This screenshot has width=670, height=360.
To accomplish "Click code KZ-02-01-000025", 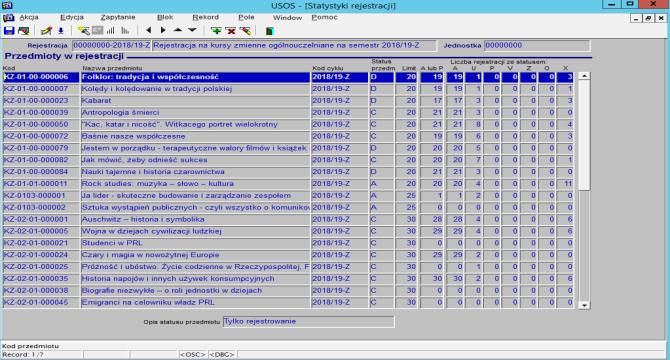I will click(41, 267).
